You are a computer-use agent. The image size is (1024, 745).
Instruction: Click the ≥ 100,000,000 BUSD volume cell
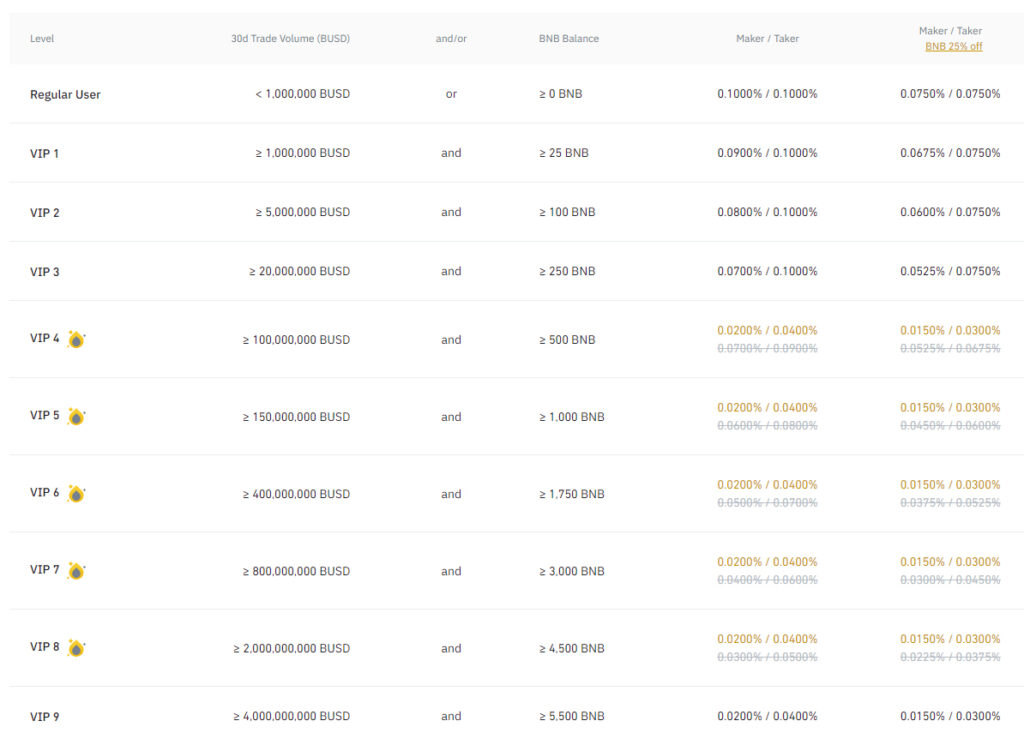[296, 340]
